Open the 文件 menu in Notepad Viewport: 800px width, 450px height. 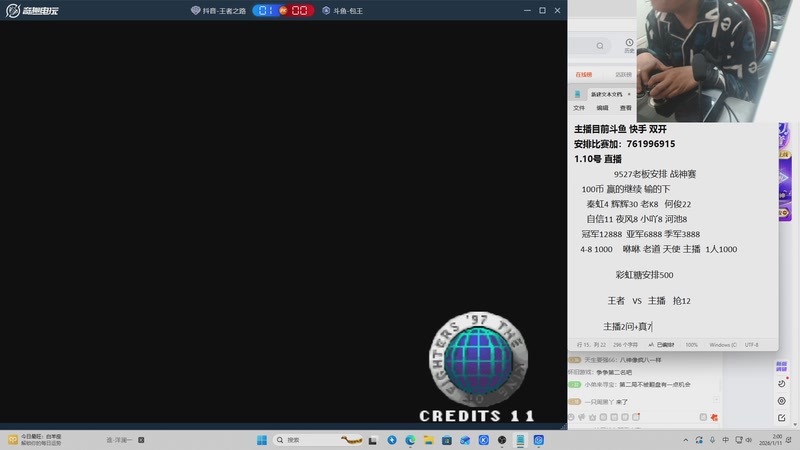(x=579, y=107)
